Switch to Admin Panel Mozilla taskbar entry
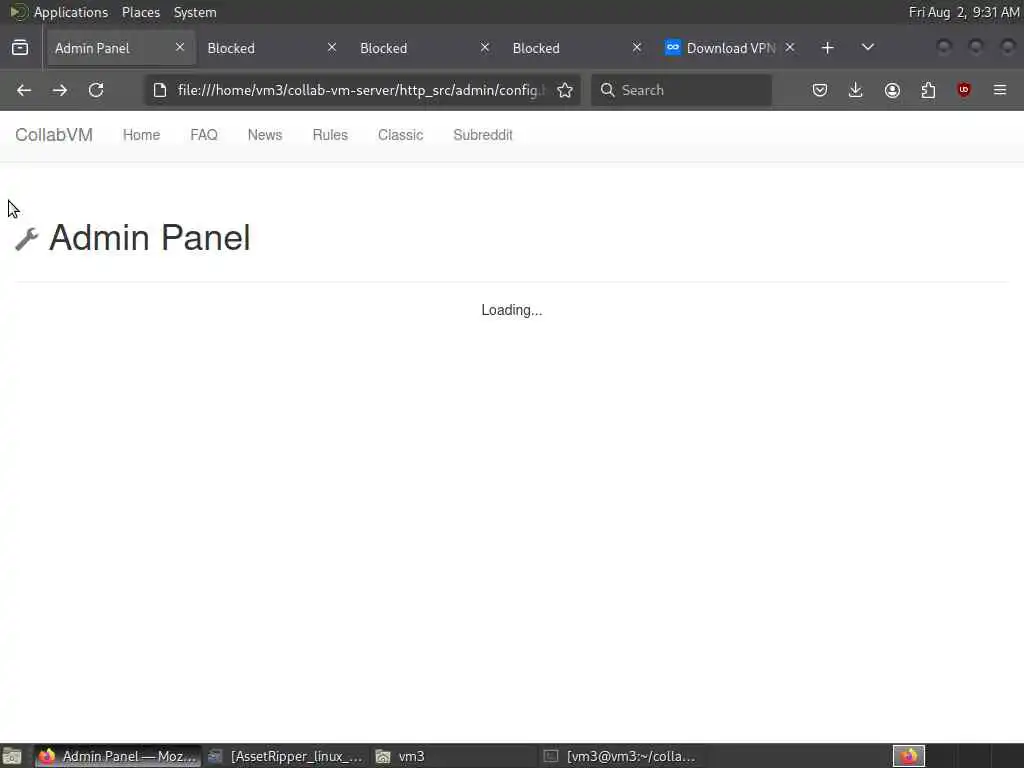Image resolution: width=1024 pixels, height=768 pixels. 118,756
